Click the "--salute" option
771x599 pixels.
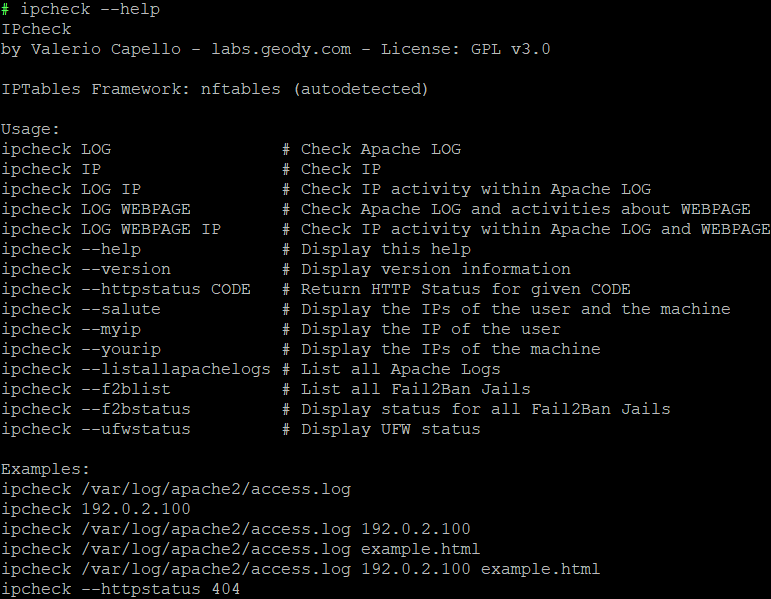coord(121,309)
